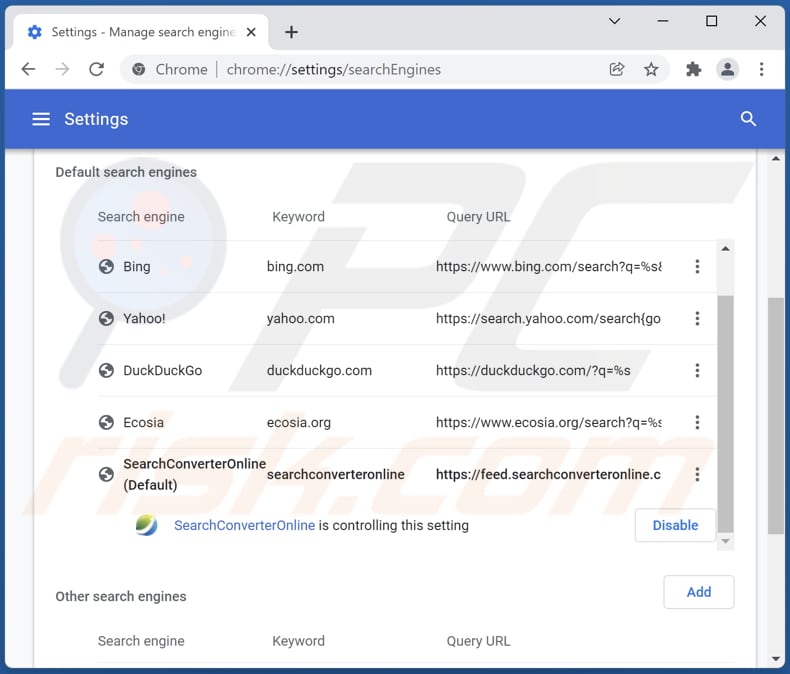Disable the SearchConverterOnline extension control
The height and width of the screenshot is (674, 790).
point(675,525)
